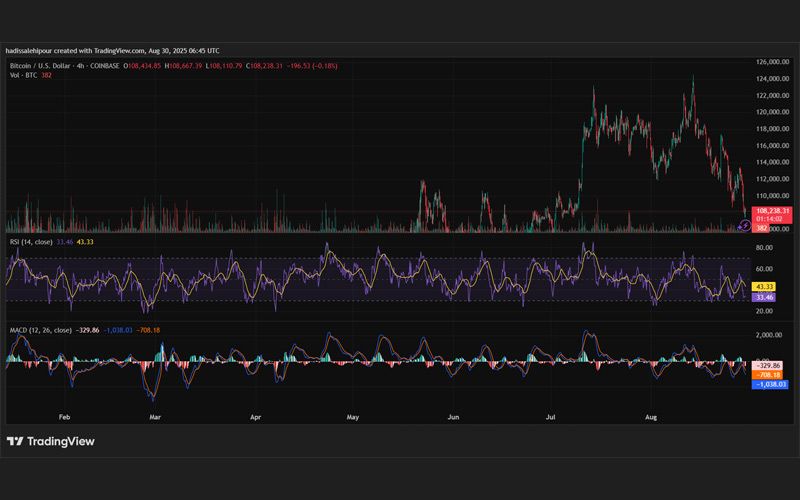The image size is (800, 500).
Task: Click the purple 33.46 RSI value tag
Action: pos(764,297)
